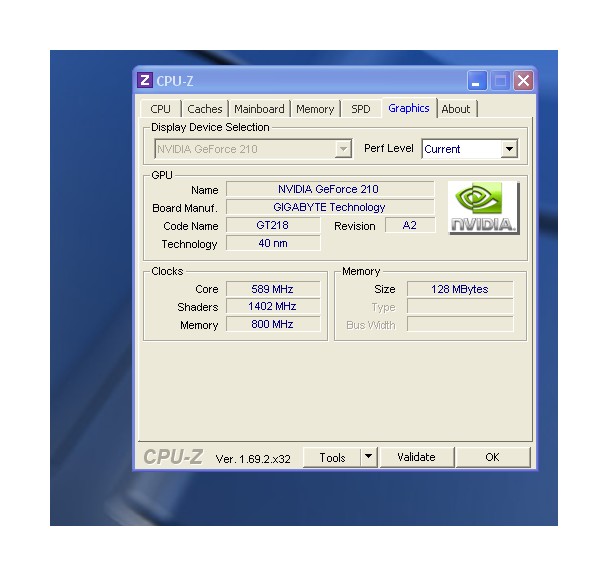The width and height of the screenshot is (608, 576).
Task: Click the GPU Name field NVIDIA GeForce 210
Action: [x=330, y=189]
